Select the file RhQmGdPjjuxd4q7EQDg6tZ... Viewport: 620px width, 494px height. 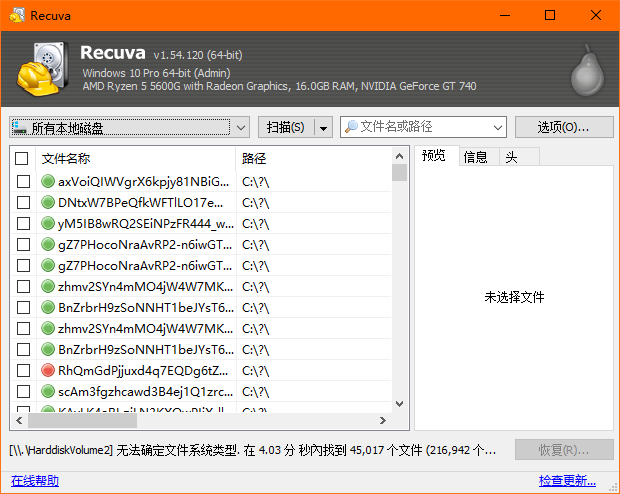click(x=143, y=371)
